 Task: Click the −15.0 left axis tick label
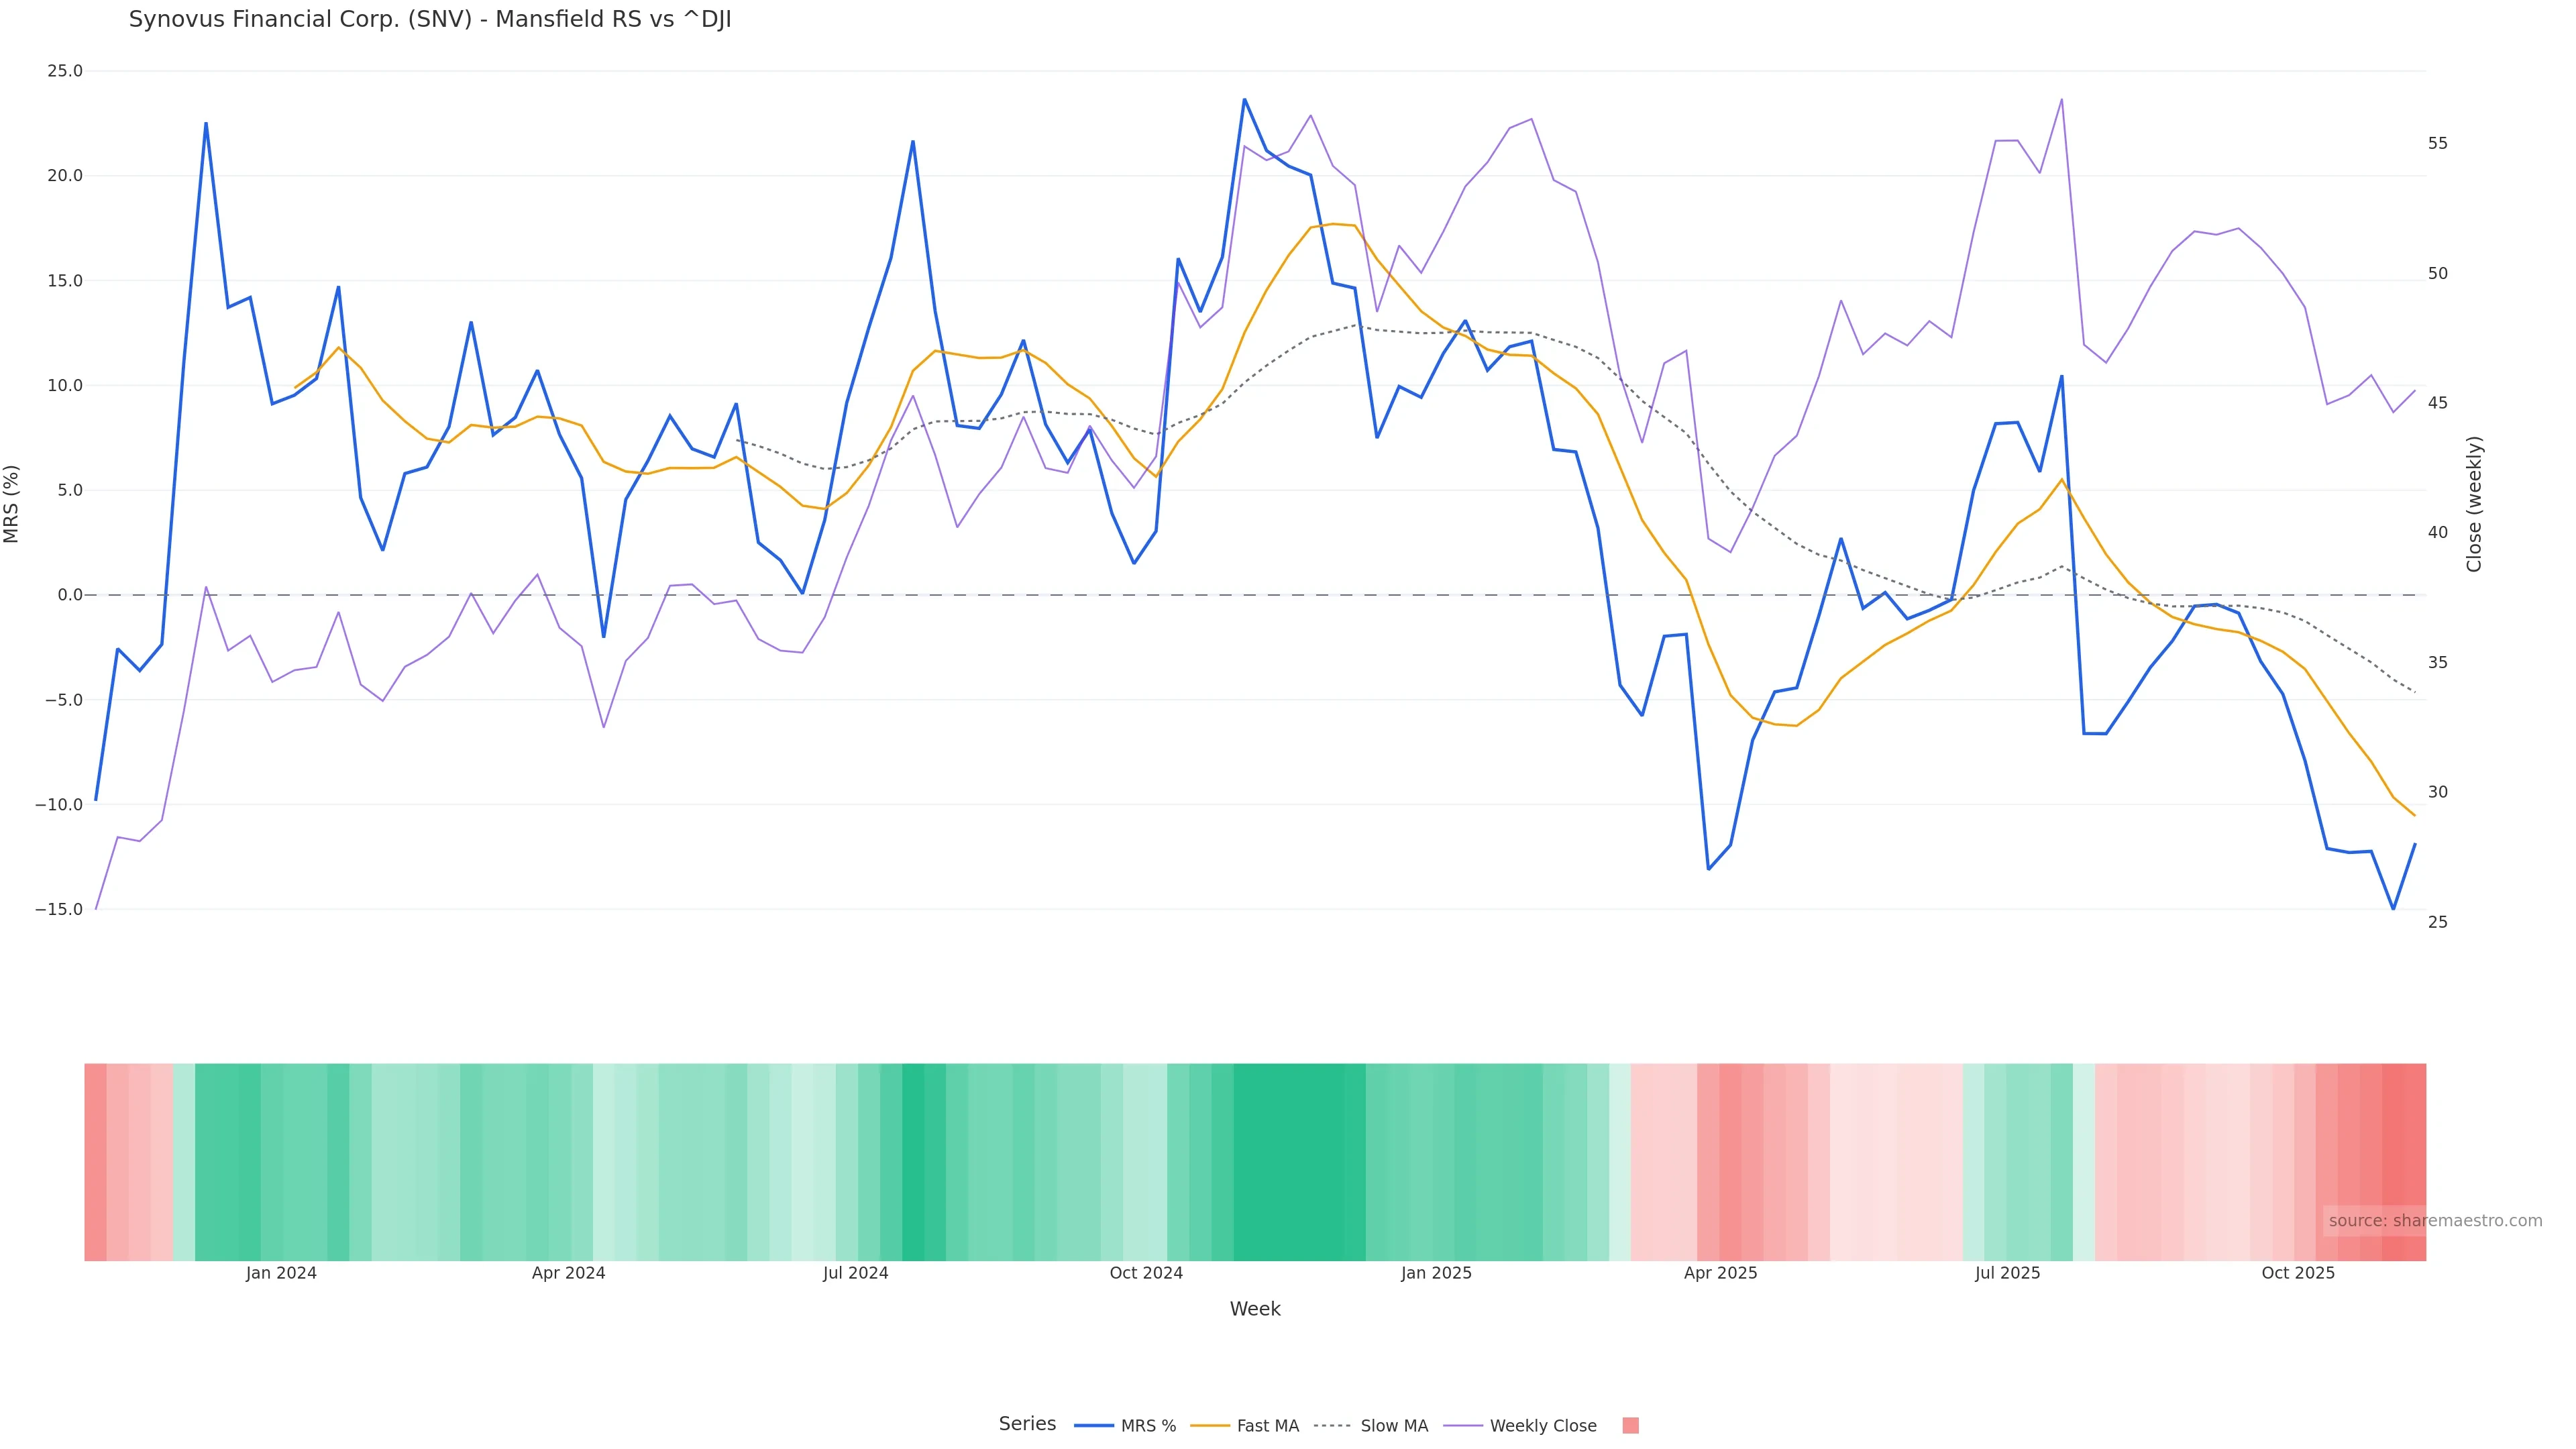tap(59, 910)
